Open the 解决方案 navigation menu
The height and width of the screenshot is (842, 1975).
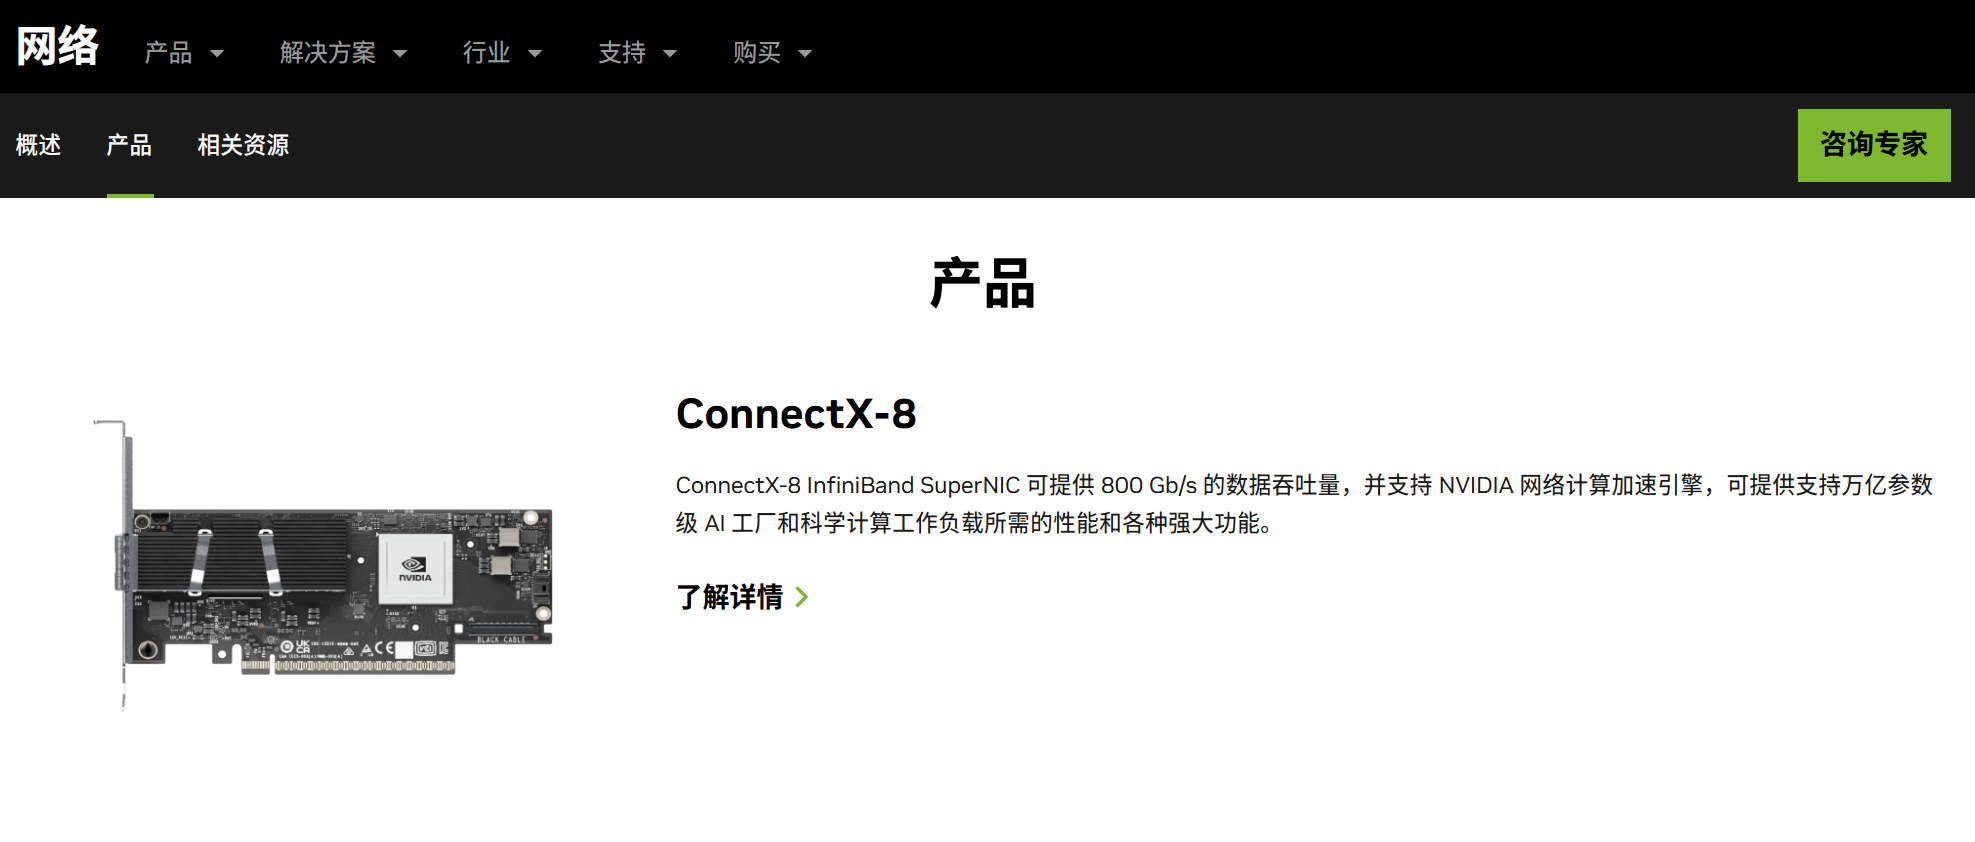(328, 53)
